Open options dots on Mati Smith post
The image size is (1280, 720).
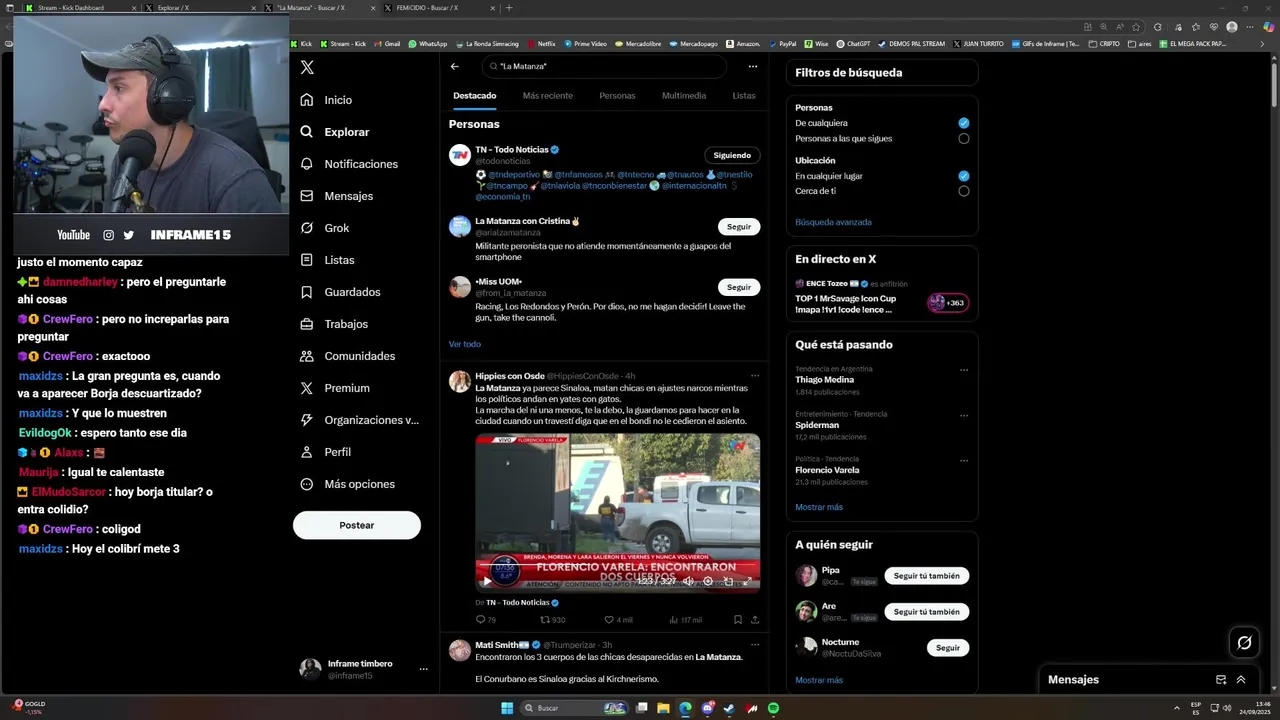click(x=755, y=645)
